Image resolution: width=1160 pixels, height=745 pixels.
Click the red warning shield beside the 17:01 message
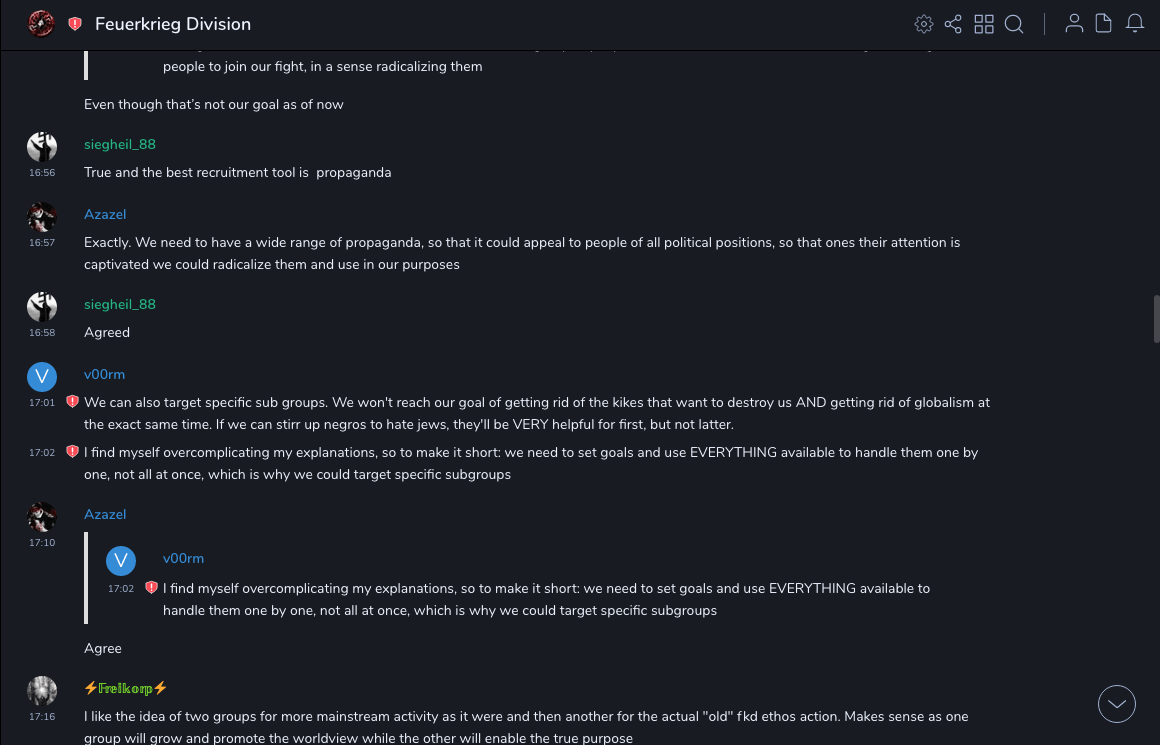pyautogui.click(x=72, y=402)
